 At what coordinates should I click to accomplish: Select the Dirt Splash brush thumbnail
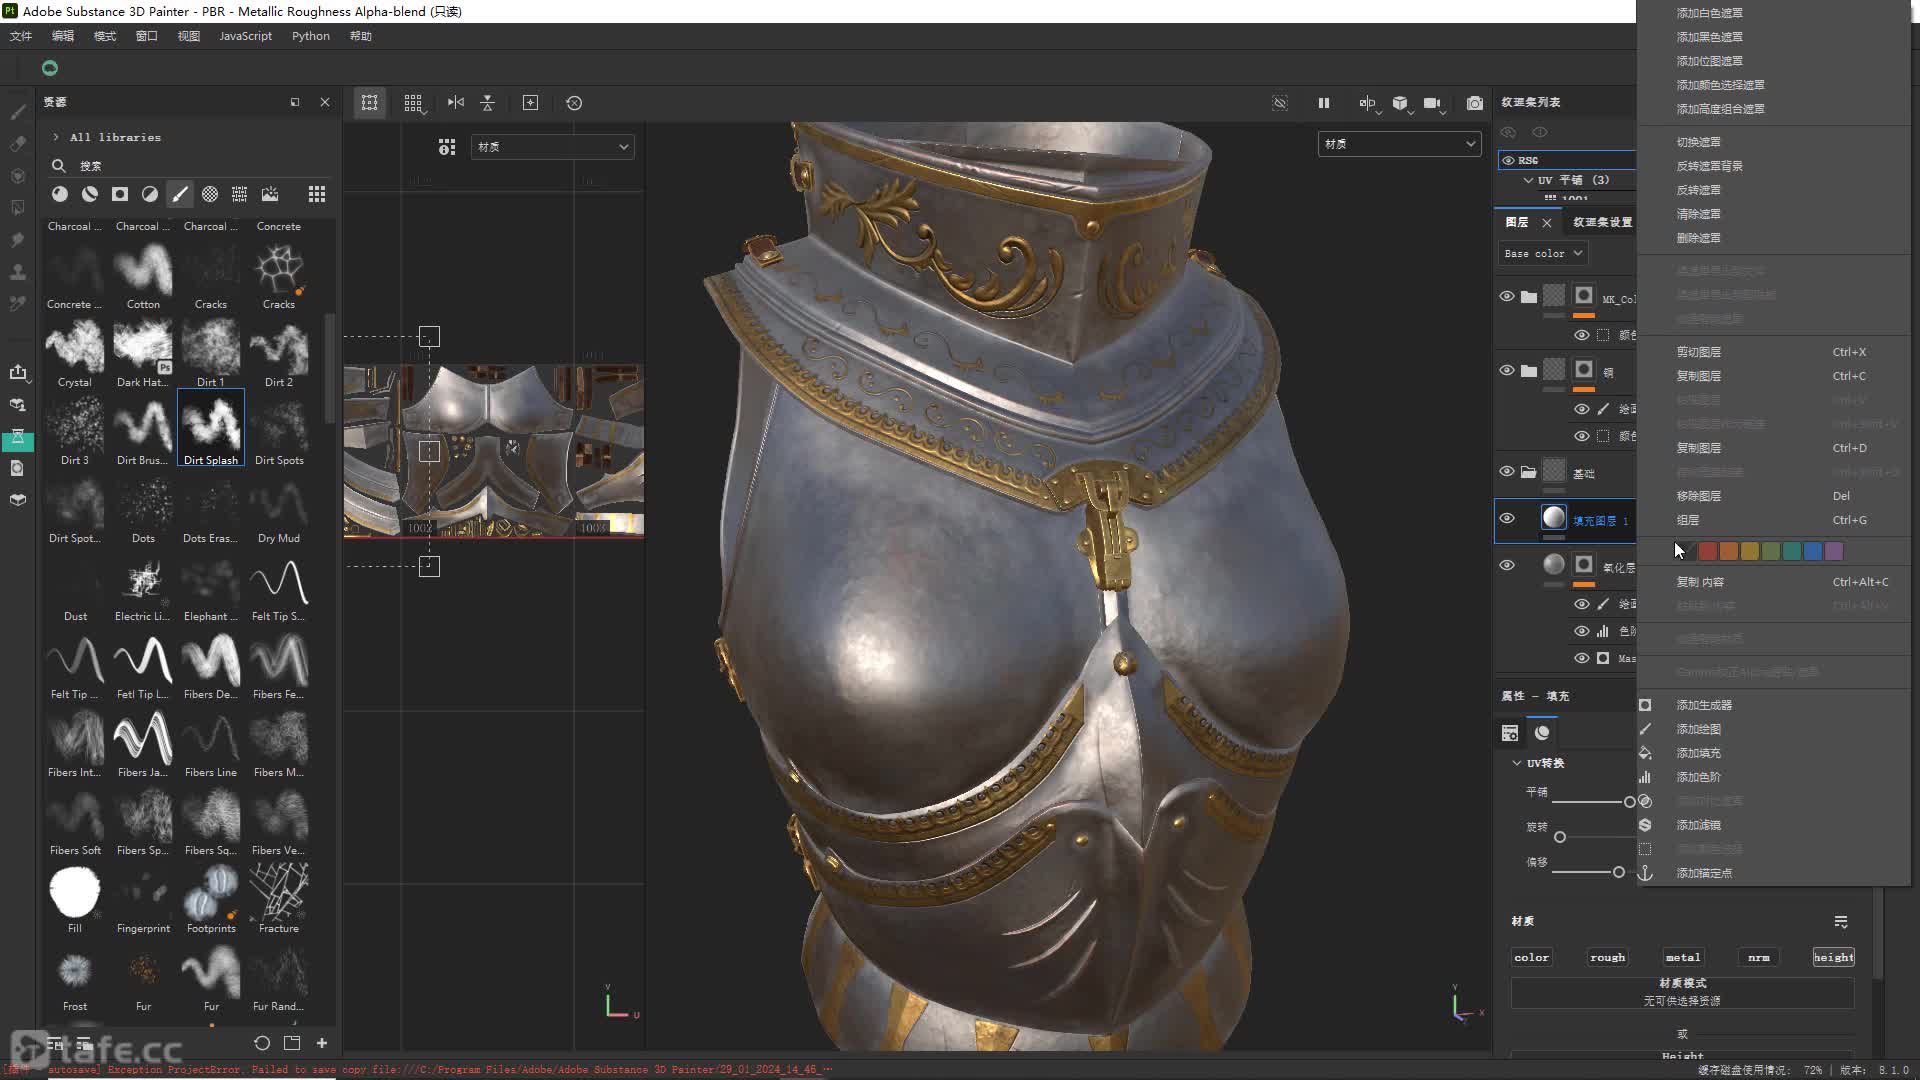click(211, 427)
